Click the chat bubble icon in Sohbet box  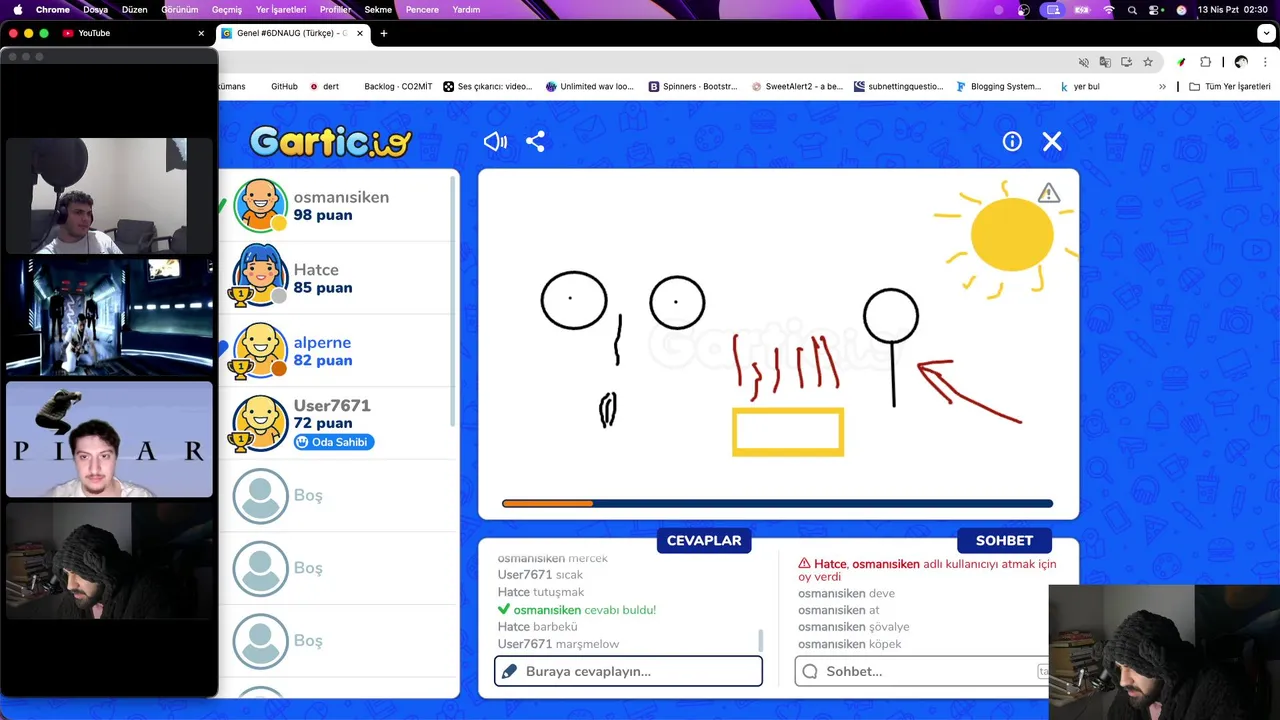810,671
